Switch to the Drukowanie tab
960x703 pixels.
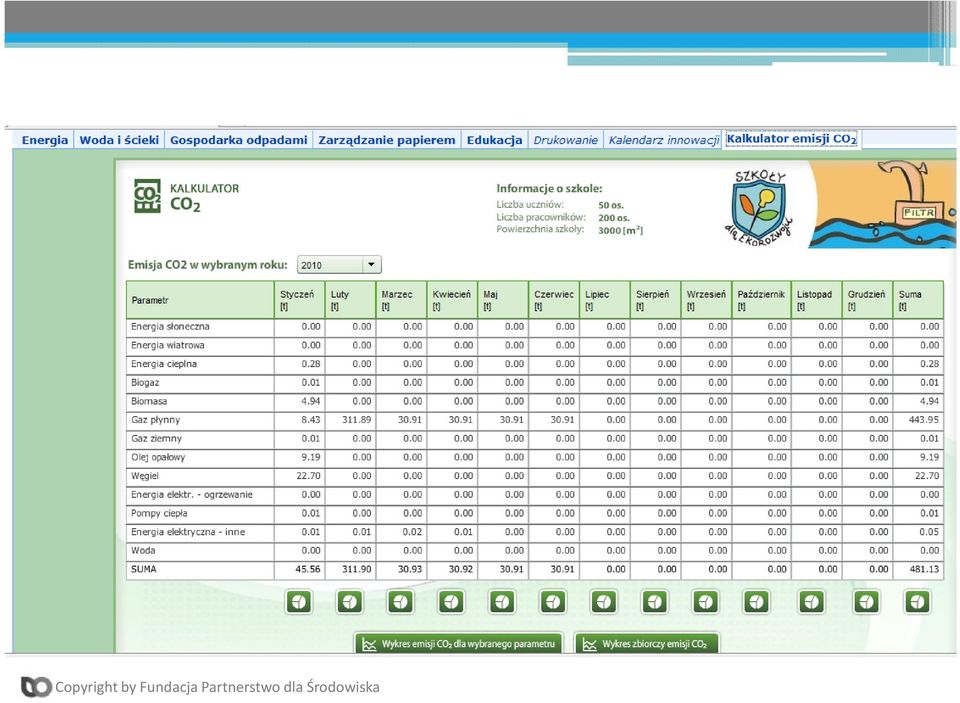point(566,140)
